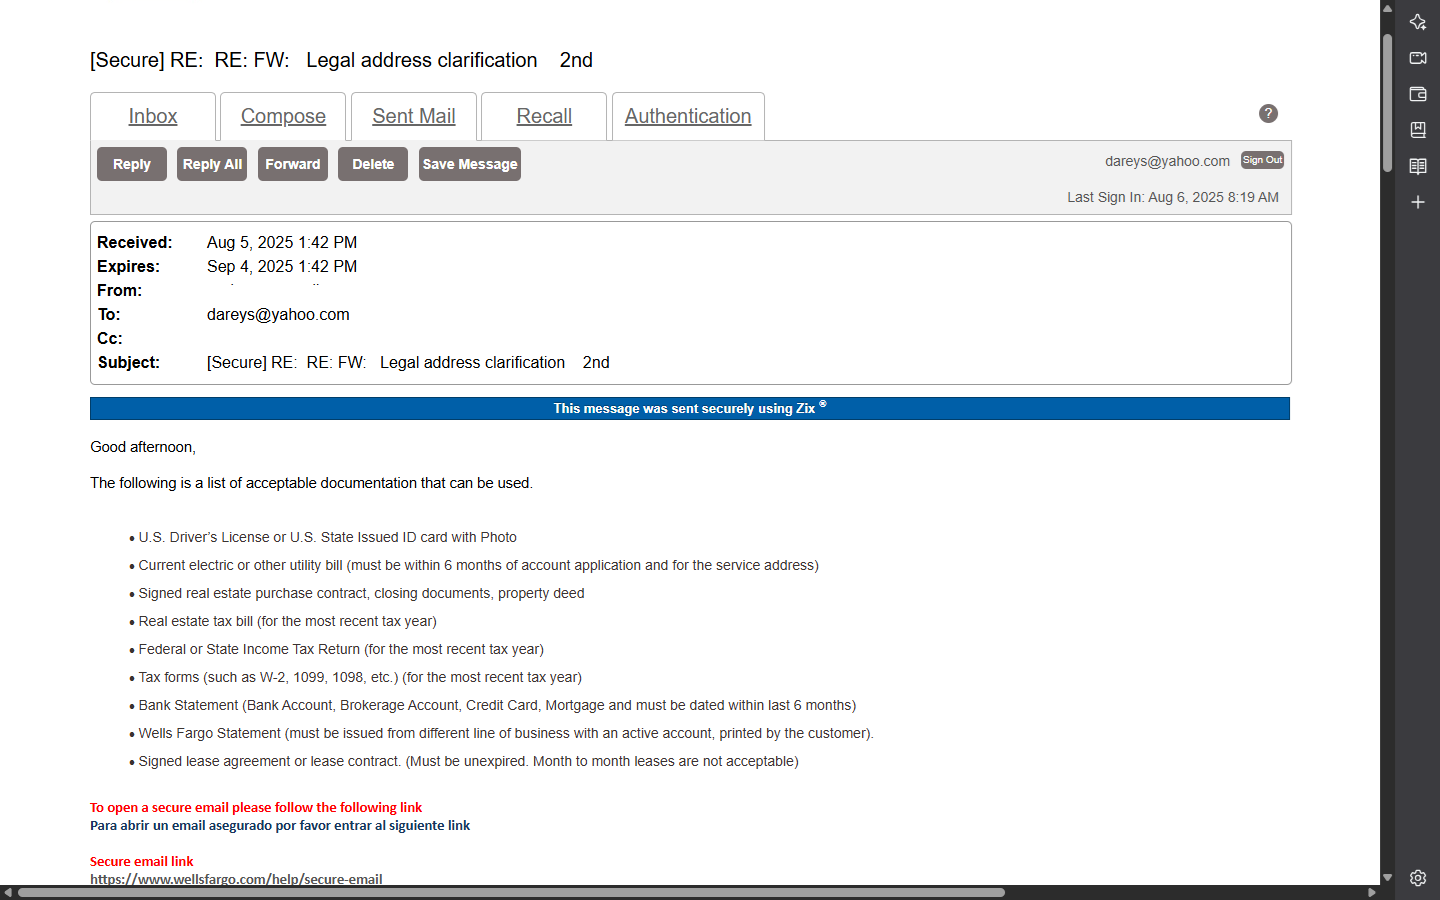Screen dimensions: 1440x900
Task: Click the Reply button
Action: (132, 164)
